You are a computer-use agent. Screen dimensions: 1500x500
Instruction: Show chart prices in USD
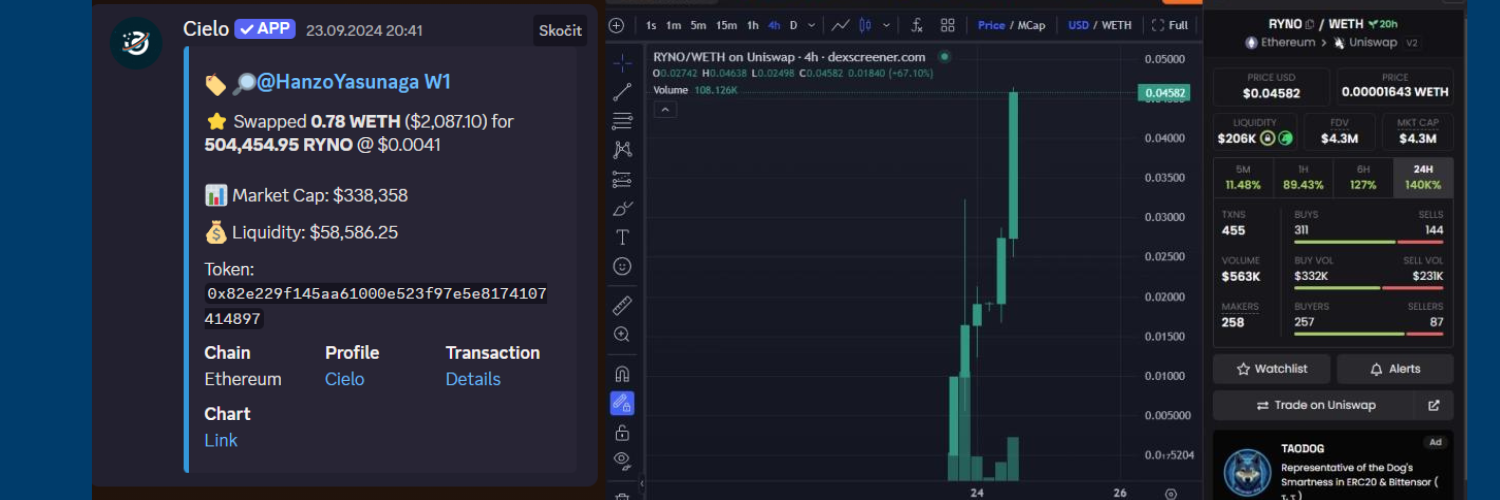tap(1078, 25)
